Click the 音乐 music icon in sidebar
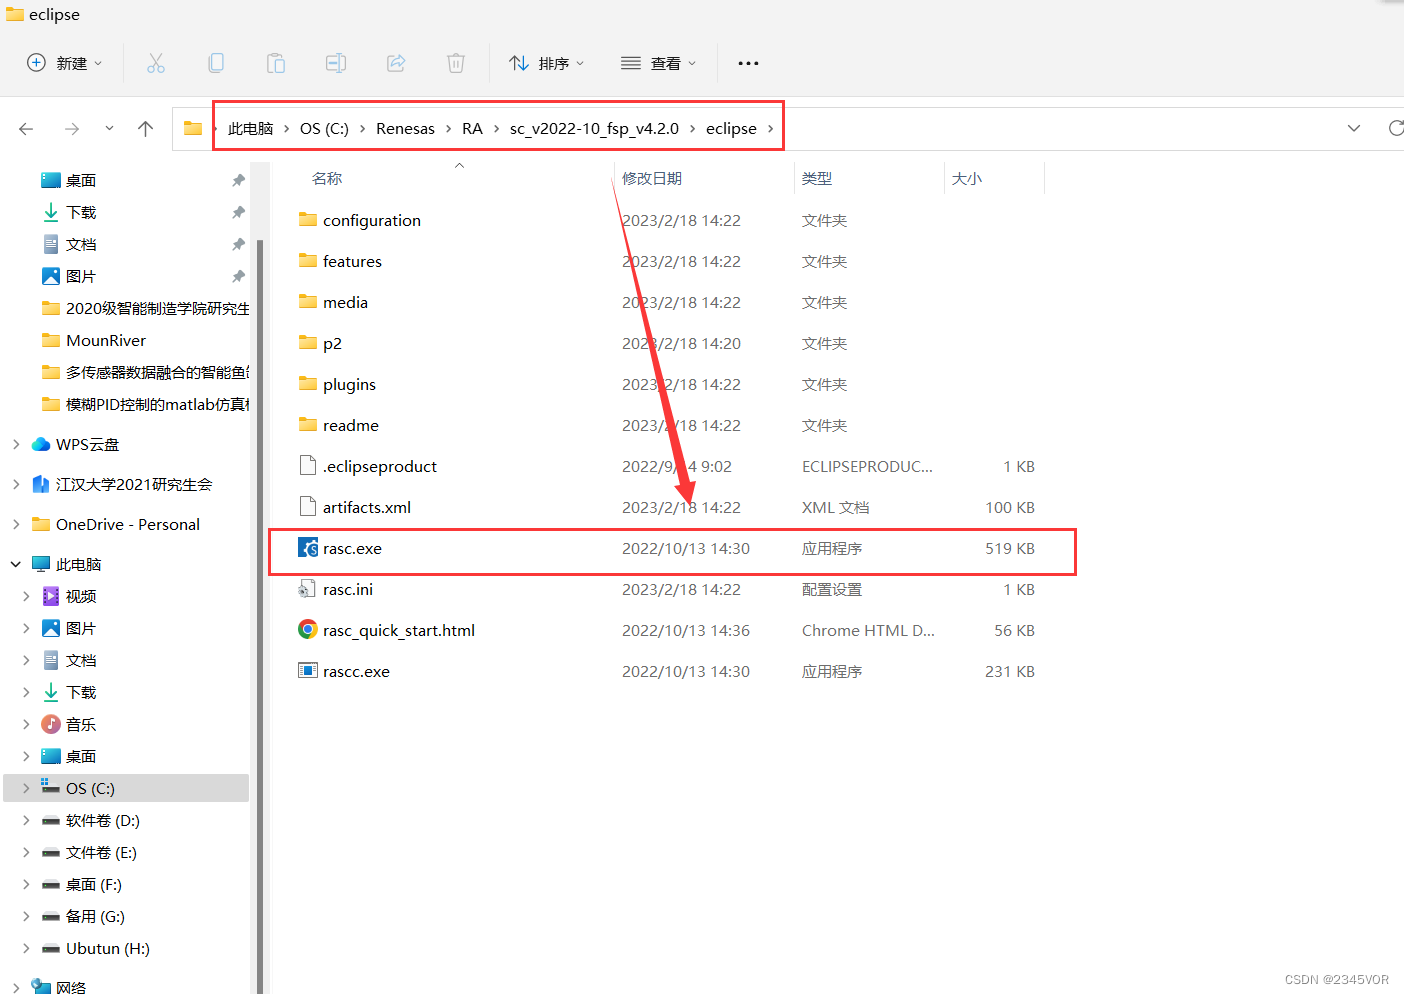The width and height of the screenshot is (1404, 994). (x=51, y=724)
